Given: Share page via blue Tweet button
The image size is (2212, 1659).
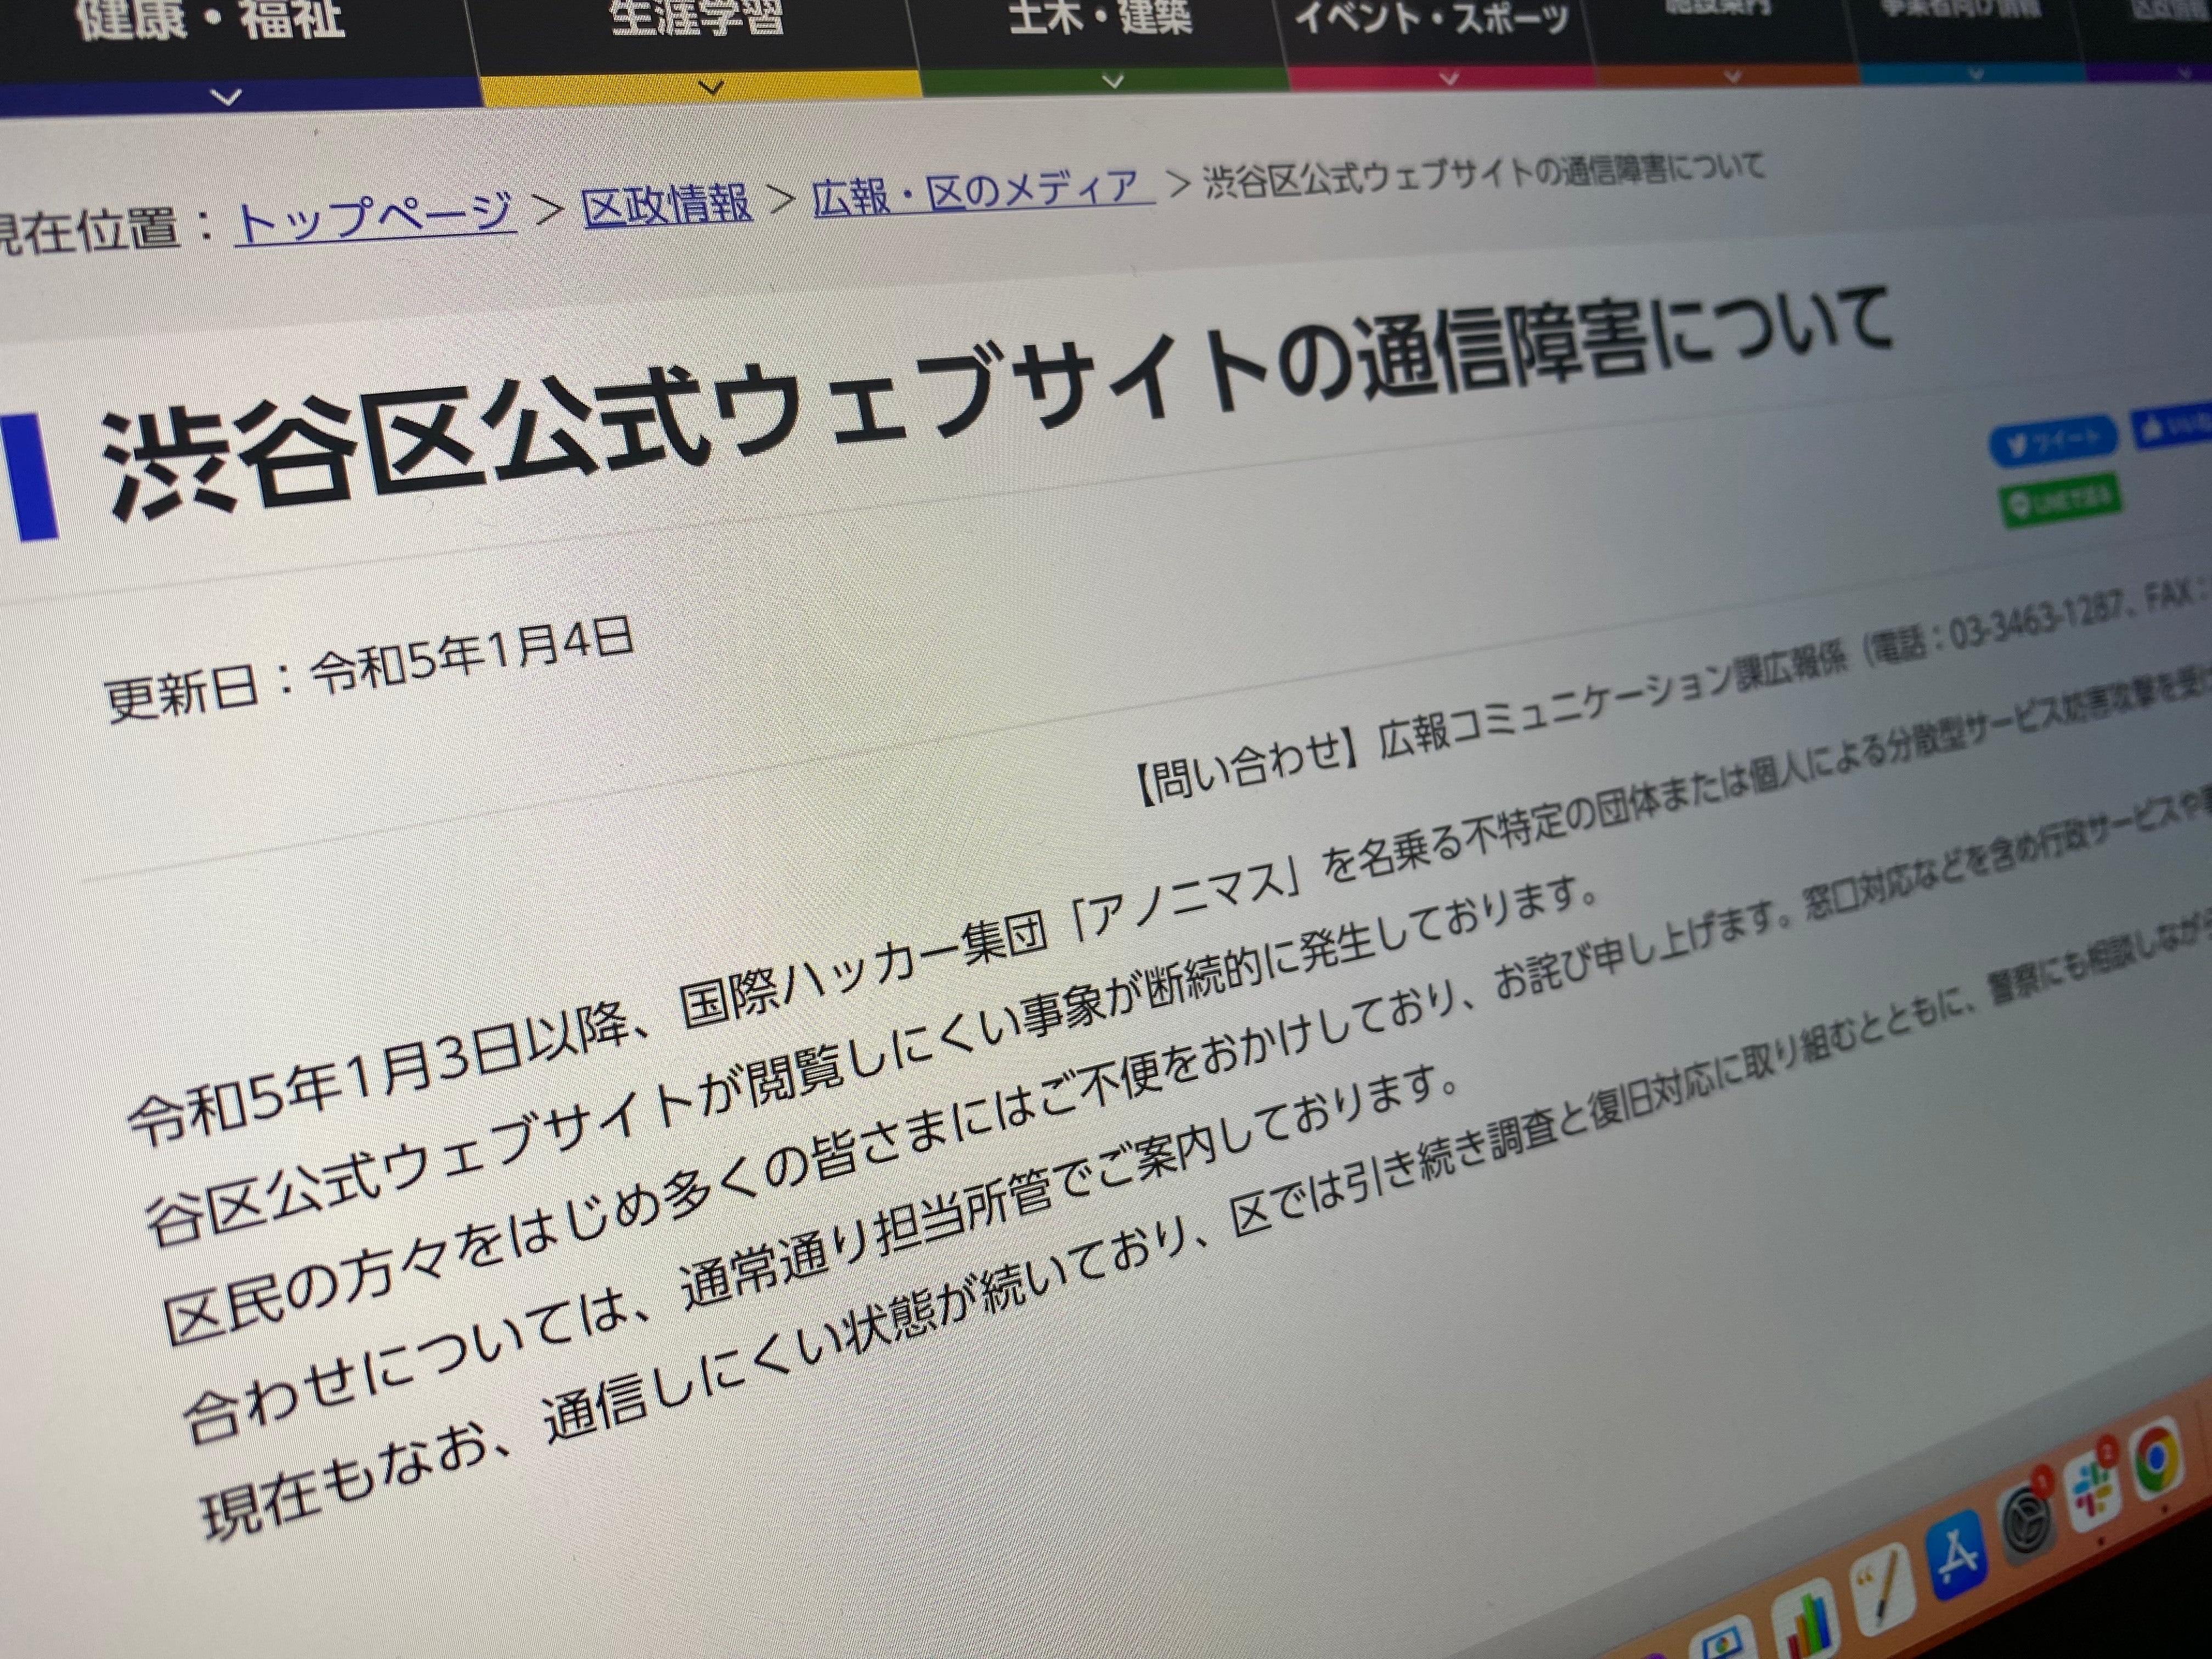Looking at the screenshot, I should pyautogui.click(x=2054, y=440).
